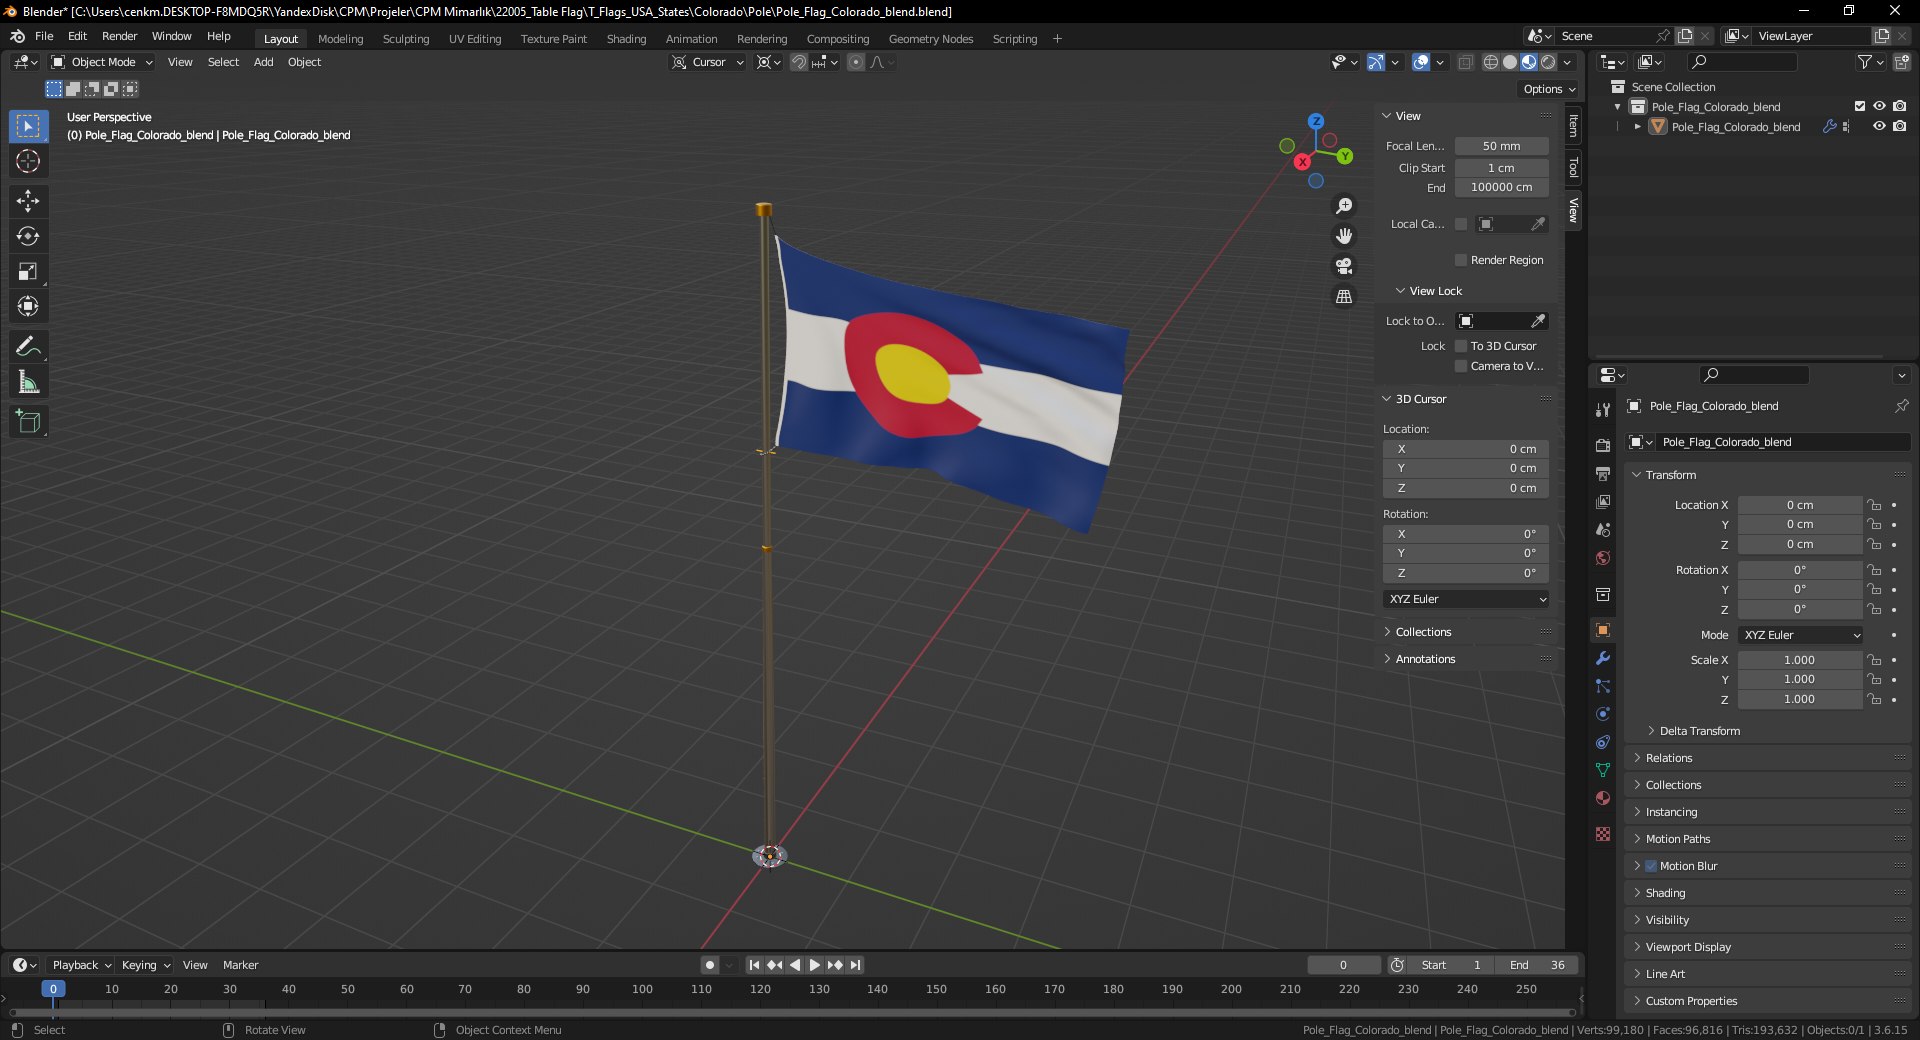Viewport: 1920px width, 1040px height.
Task: Collapse the 3D Cursor sidebar panel
Action: (1421, 399)
